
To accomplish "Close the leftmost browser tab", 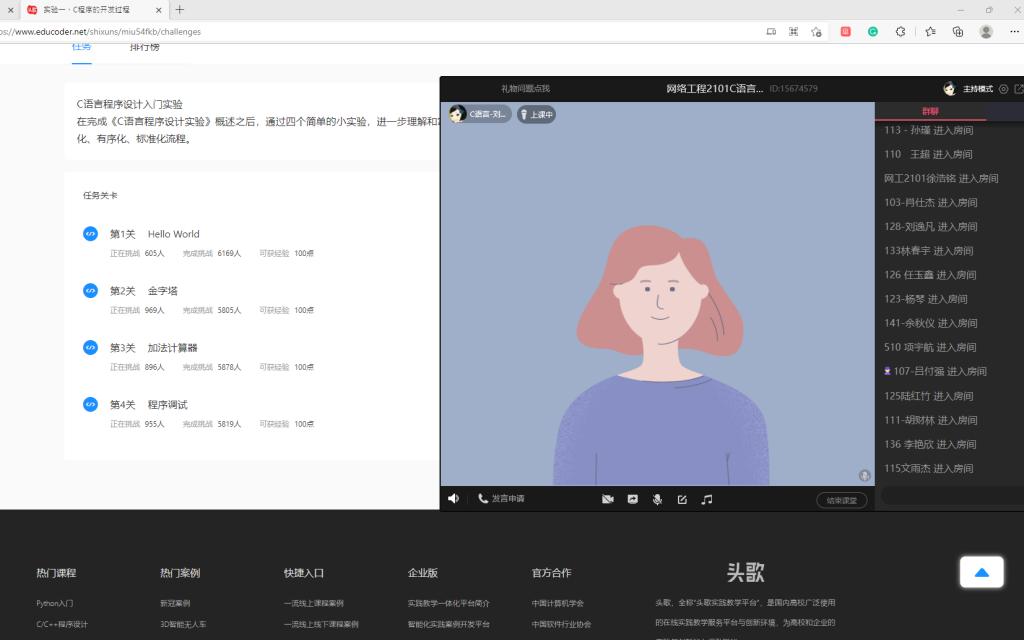I will point(10,10).
